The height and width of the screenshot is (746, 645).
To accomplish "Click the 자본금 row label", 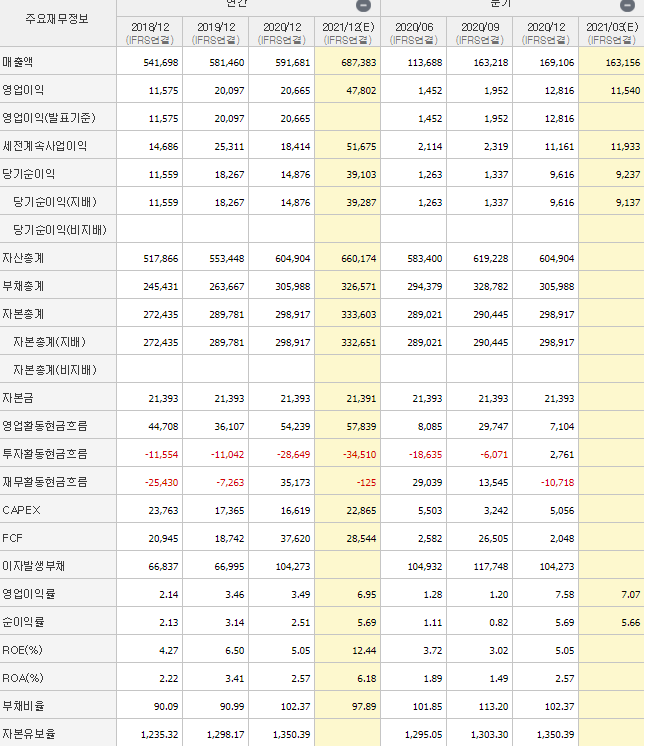I will point(18,398).
